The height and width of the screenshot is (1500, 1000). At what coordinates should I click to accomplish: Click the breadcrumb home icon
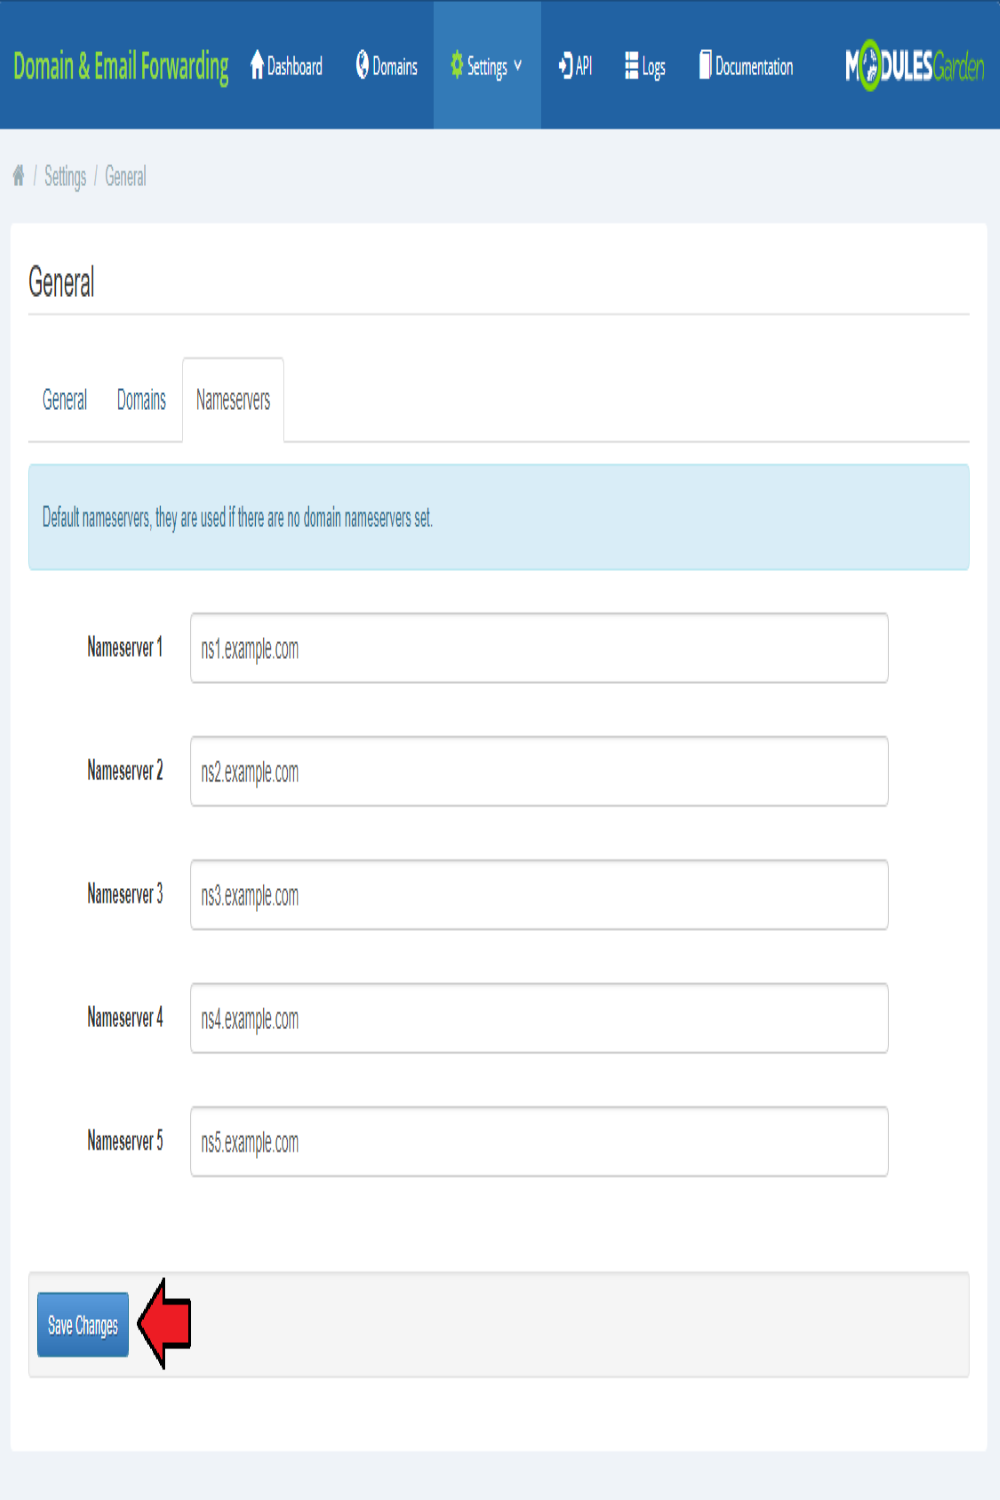(18, 176)
